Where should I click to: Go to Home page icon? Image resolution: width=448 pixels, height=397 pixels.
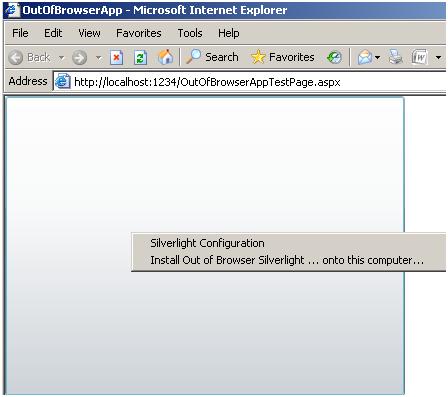165,57
